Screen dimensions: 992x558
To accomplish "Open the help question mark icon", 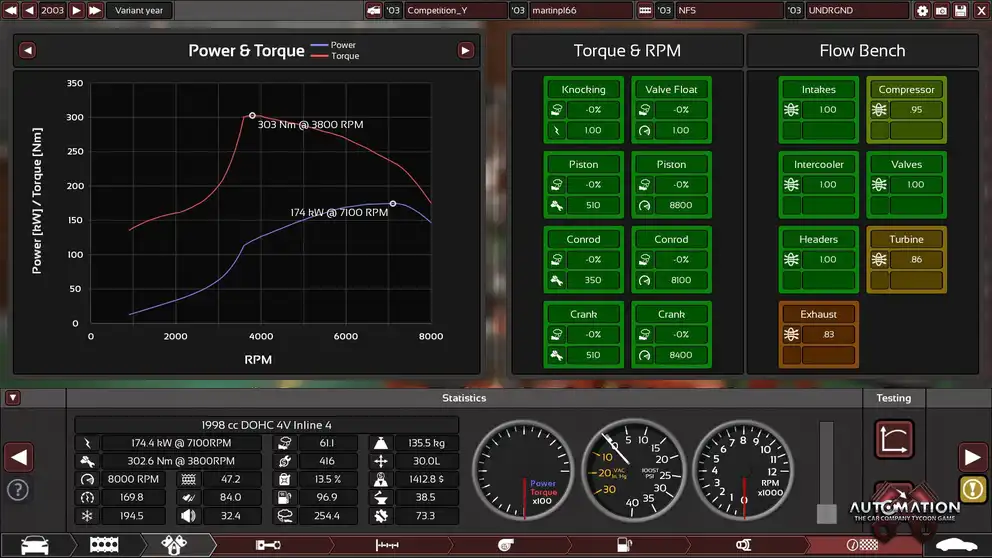I will 18,490.
